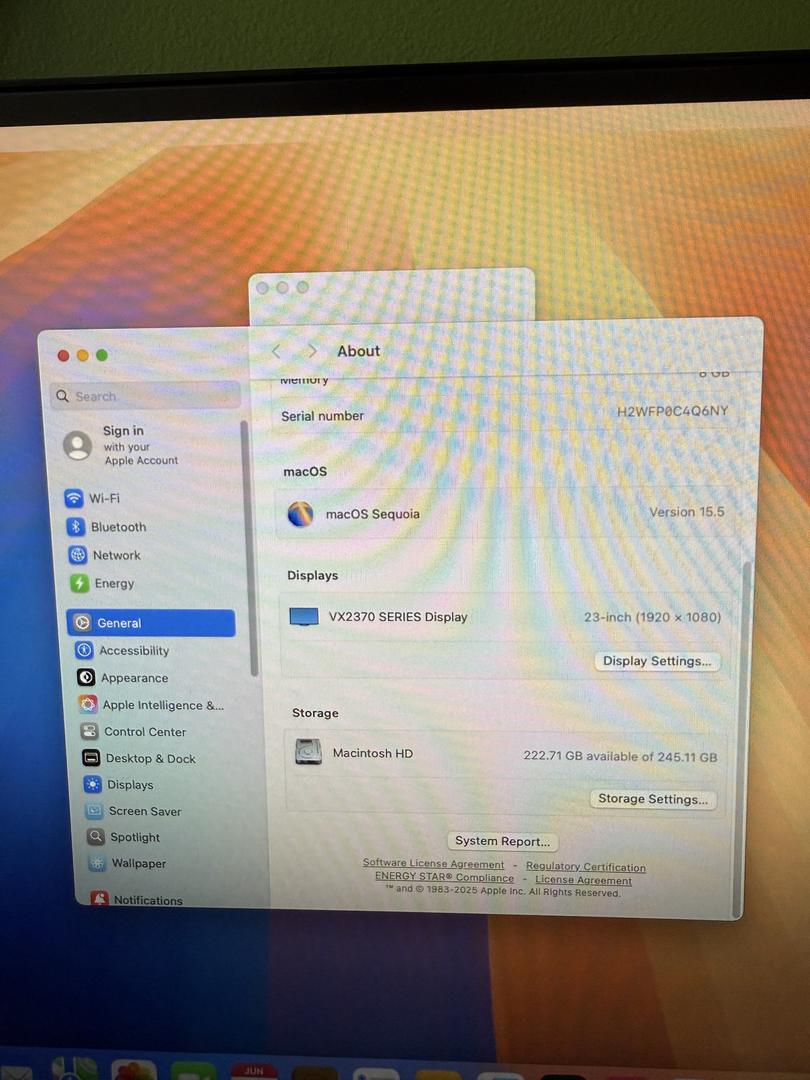Open Wi-Fi settings in sidebar
The image size is (810, 1080).
pos(92,498)
